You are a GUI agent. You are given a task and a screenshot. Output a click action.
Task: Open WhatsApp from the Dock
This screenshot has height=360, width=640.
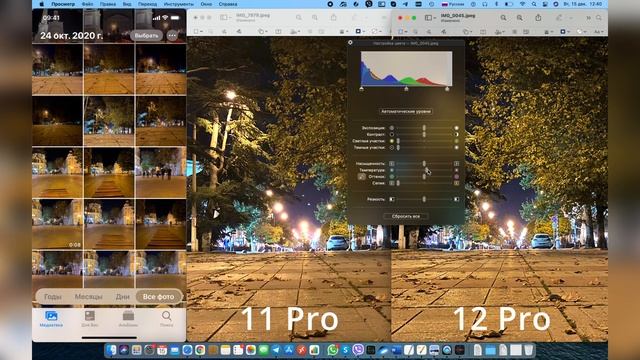tap(333, 350)
